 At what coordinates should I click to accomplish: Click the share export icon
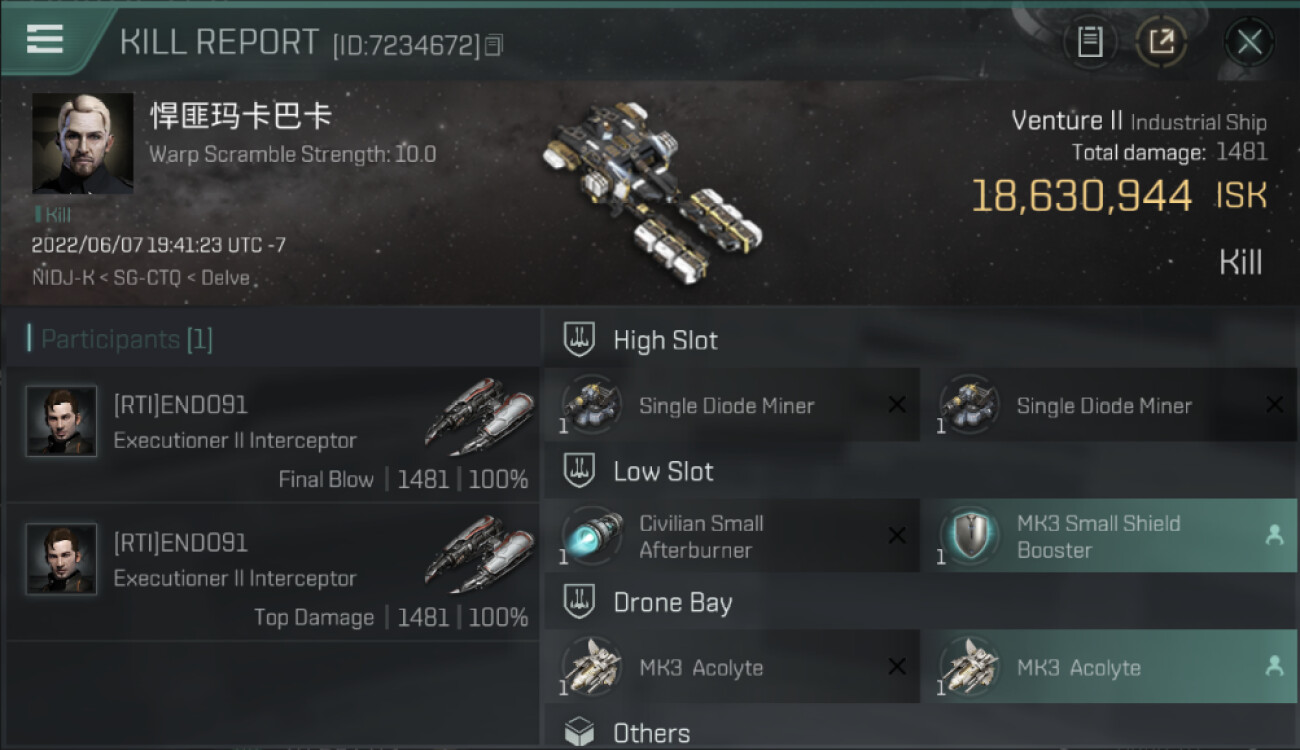[x=1161, y=42]
